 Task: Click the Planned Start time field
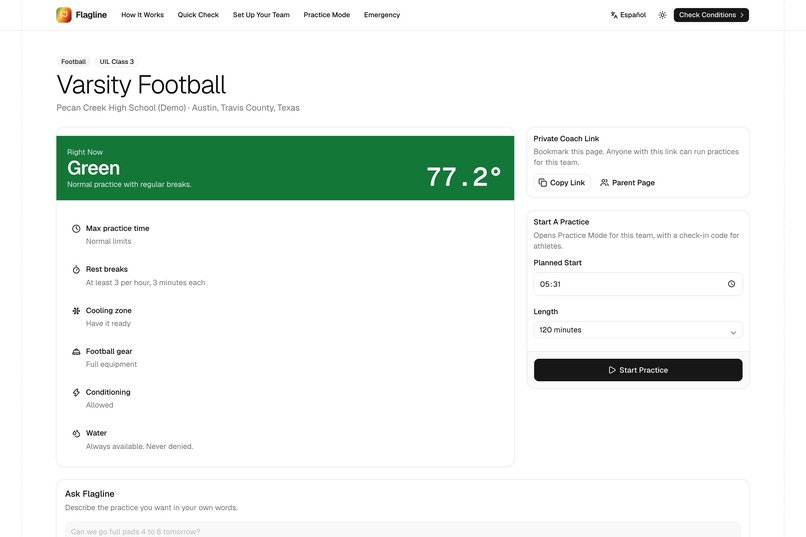(638, 284)
